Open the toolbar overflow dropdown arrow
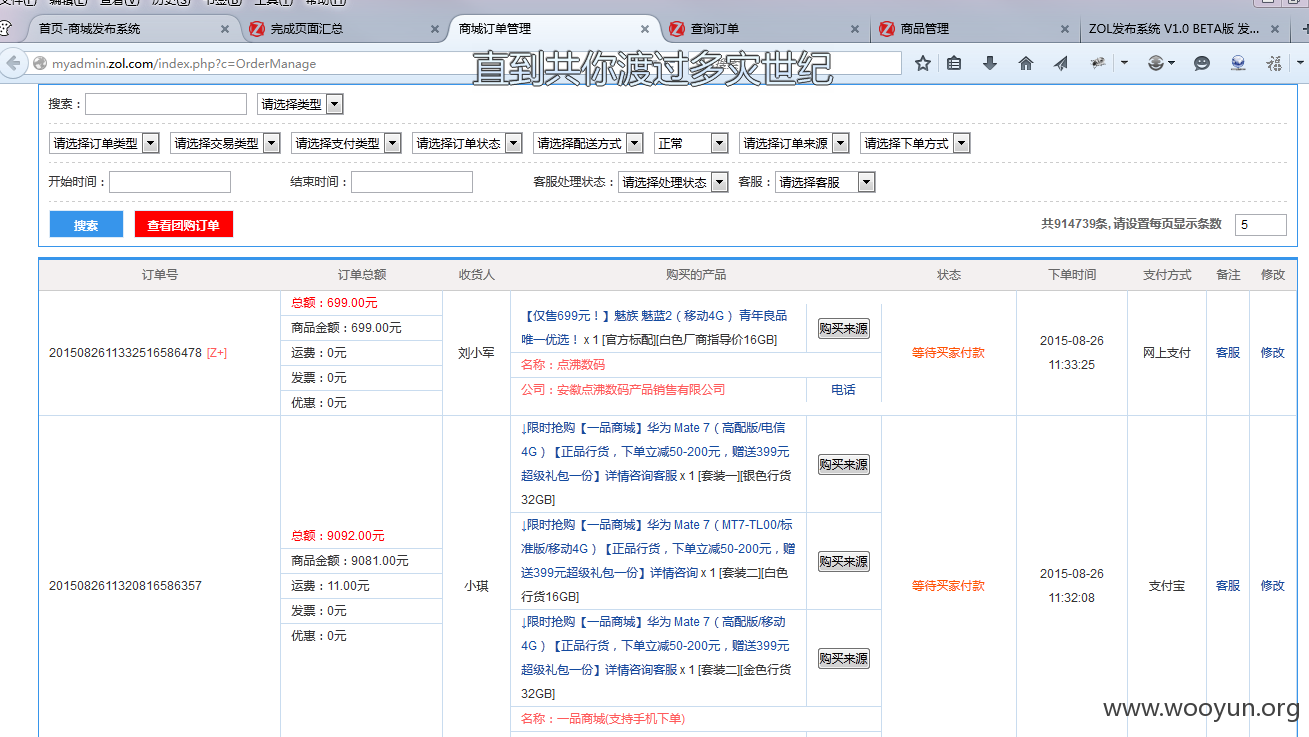This screenshot has width=1309, height=737. 1301,63
